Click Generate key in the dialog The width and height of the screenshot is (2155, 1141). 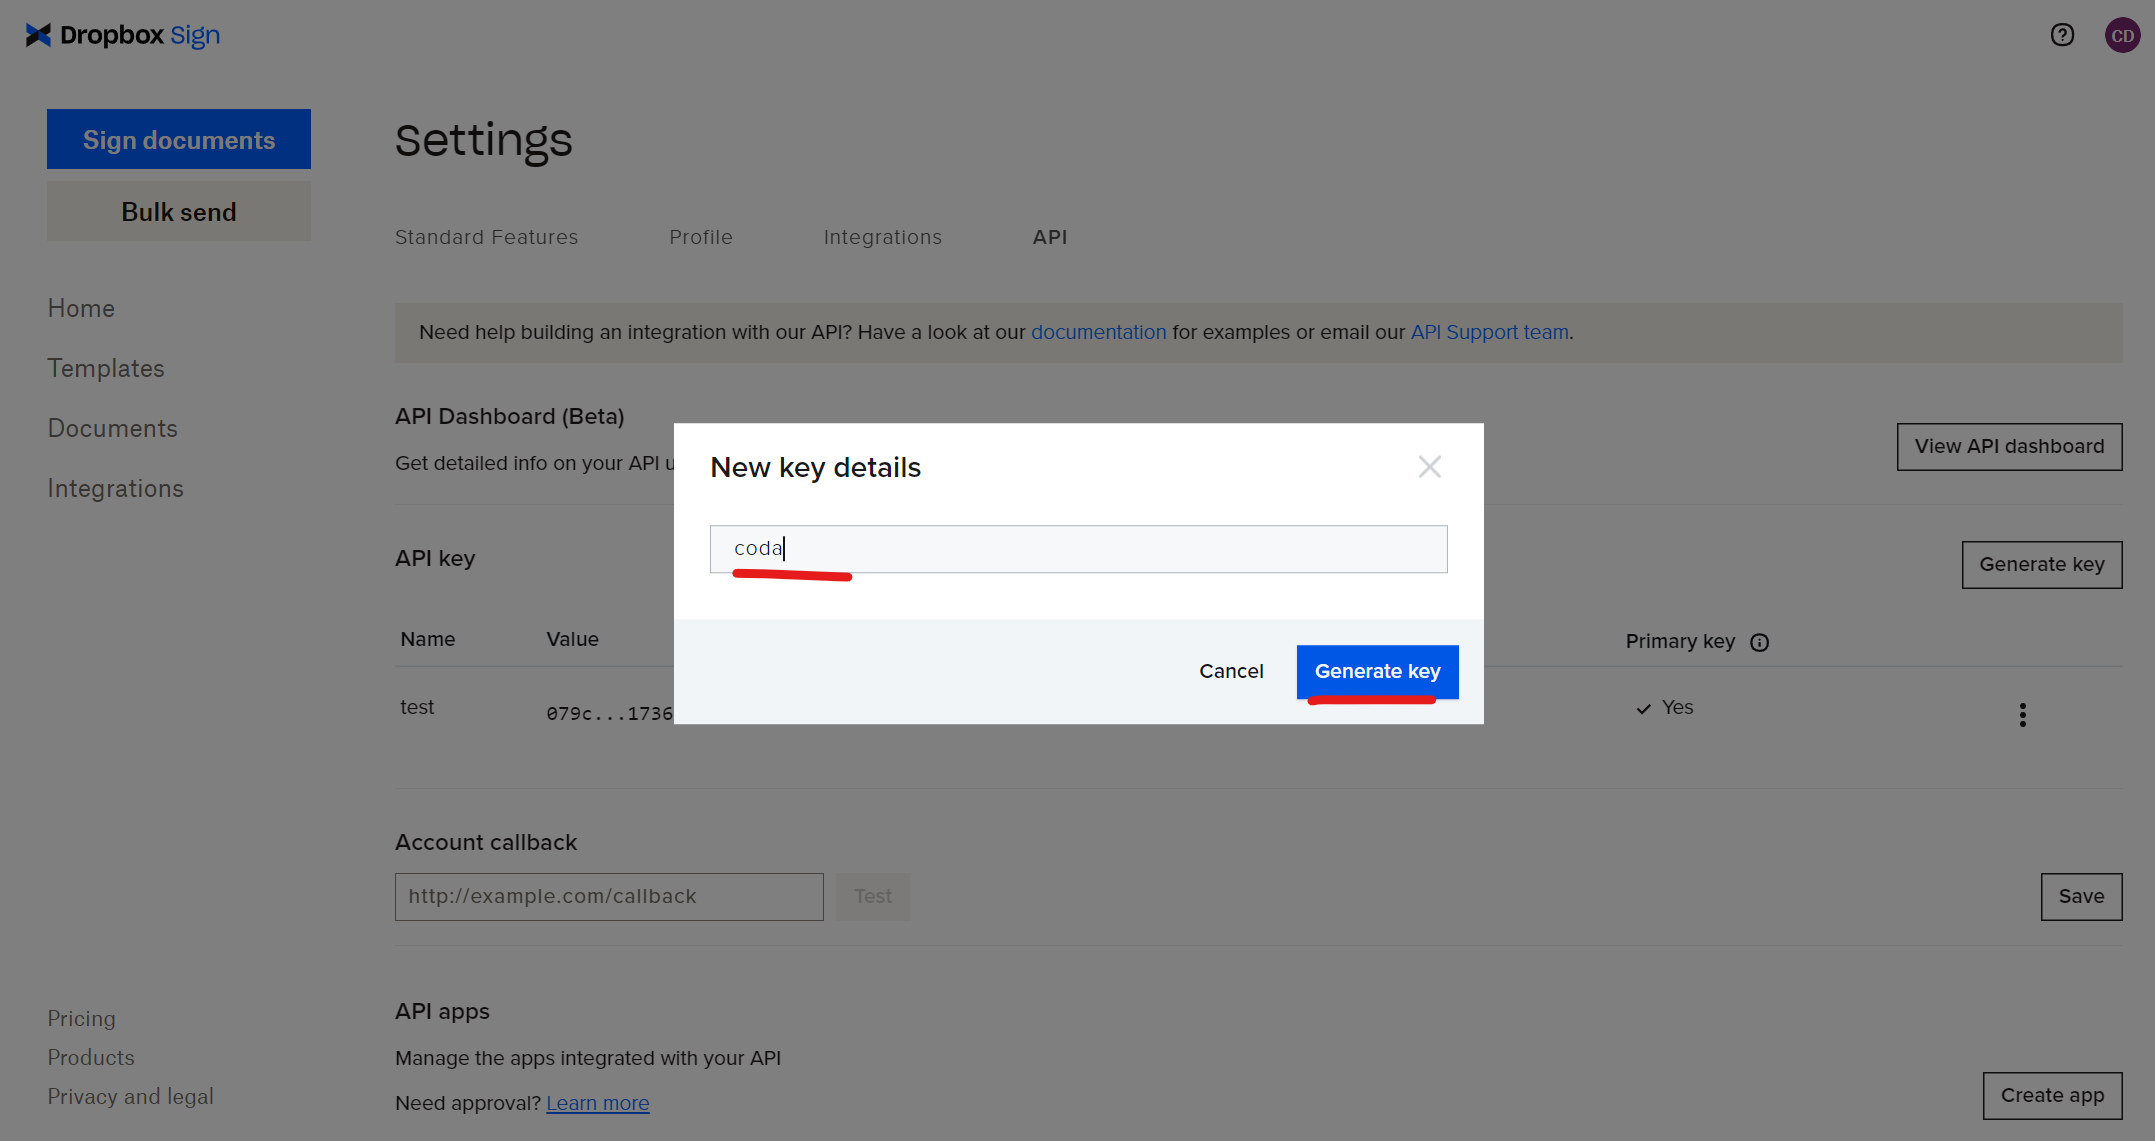1377,671
